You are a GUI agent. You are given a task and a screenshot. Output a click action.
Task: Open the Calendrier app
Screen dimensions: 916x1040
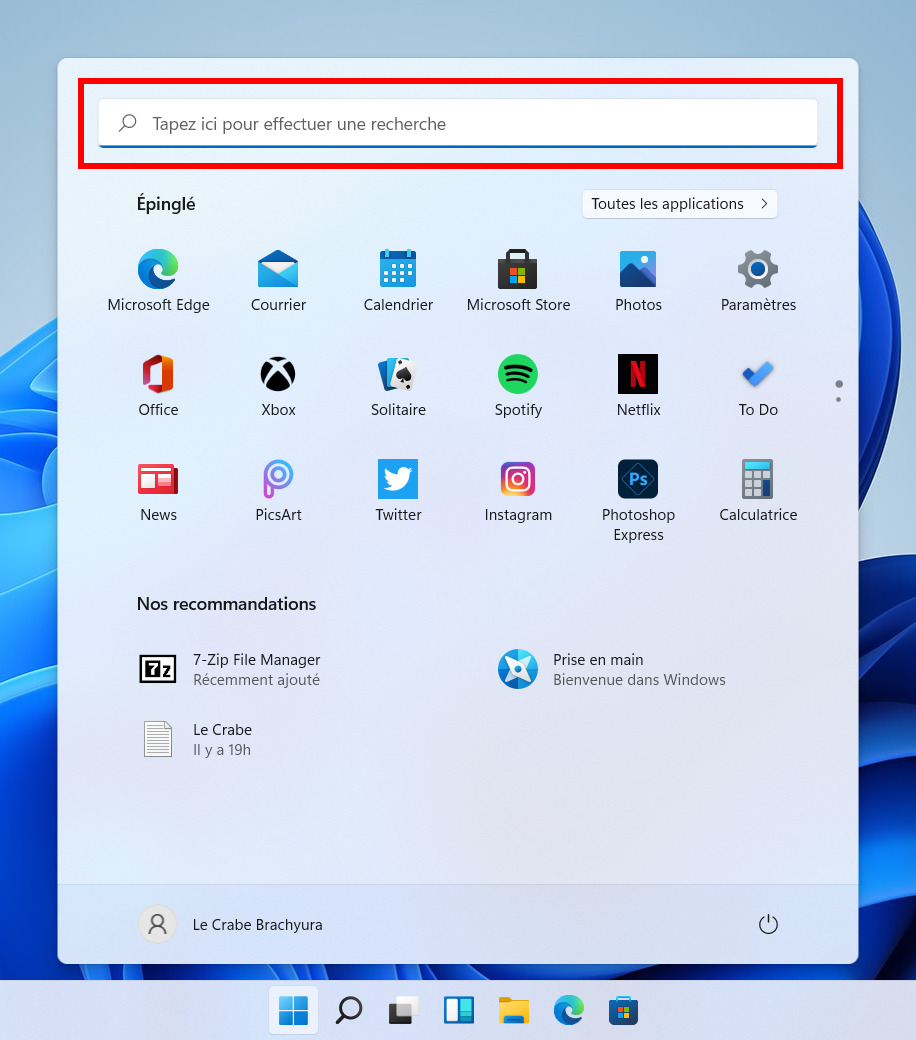(x=398, y=281)
